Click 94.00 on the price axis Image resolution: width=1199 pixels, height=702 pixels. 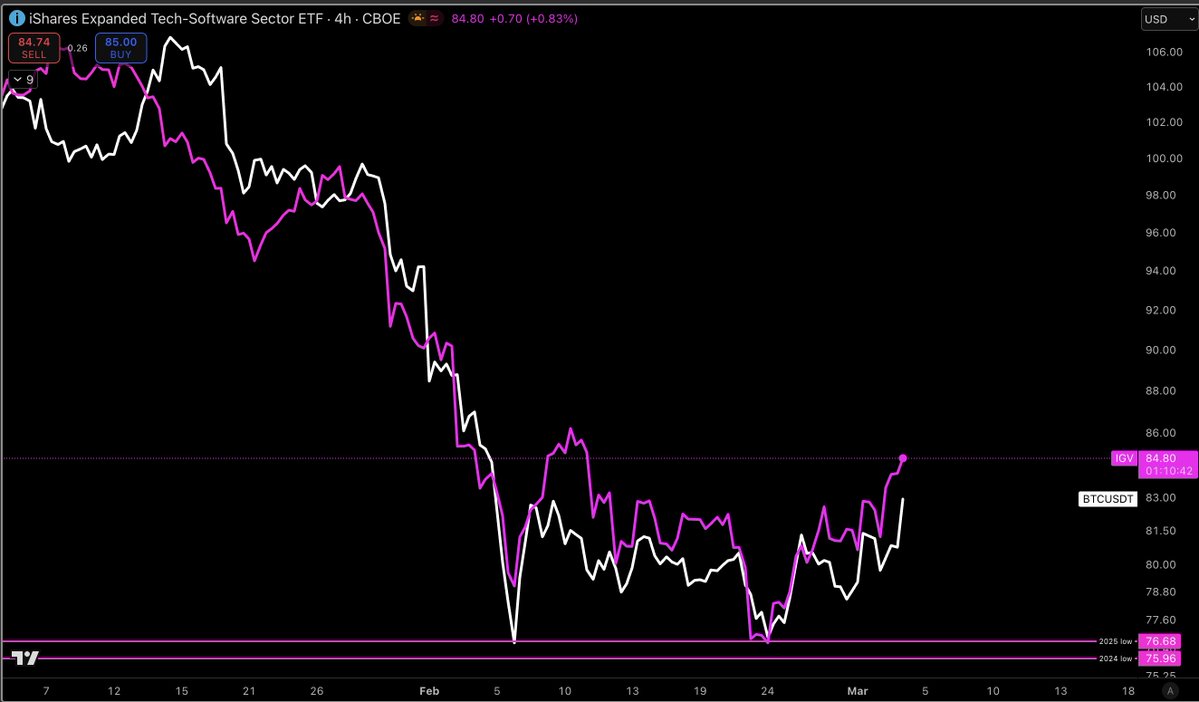[1162, 270]
